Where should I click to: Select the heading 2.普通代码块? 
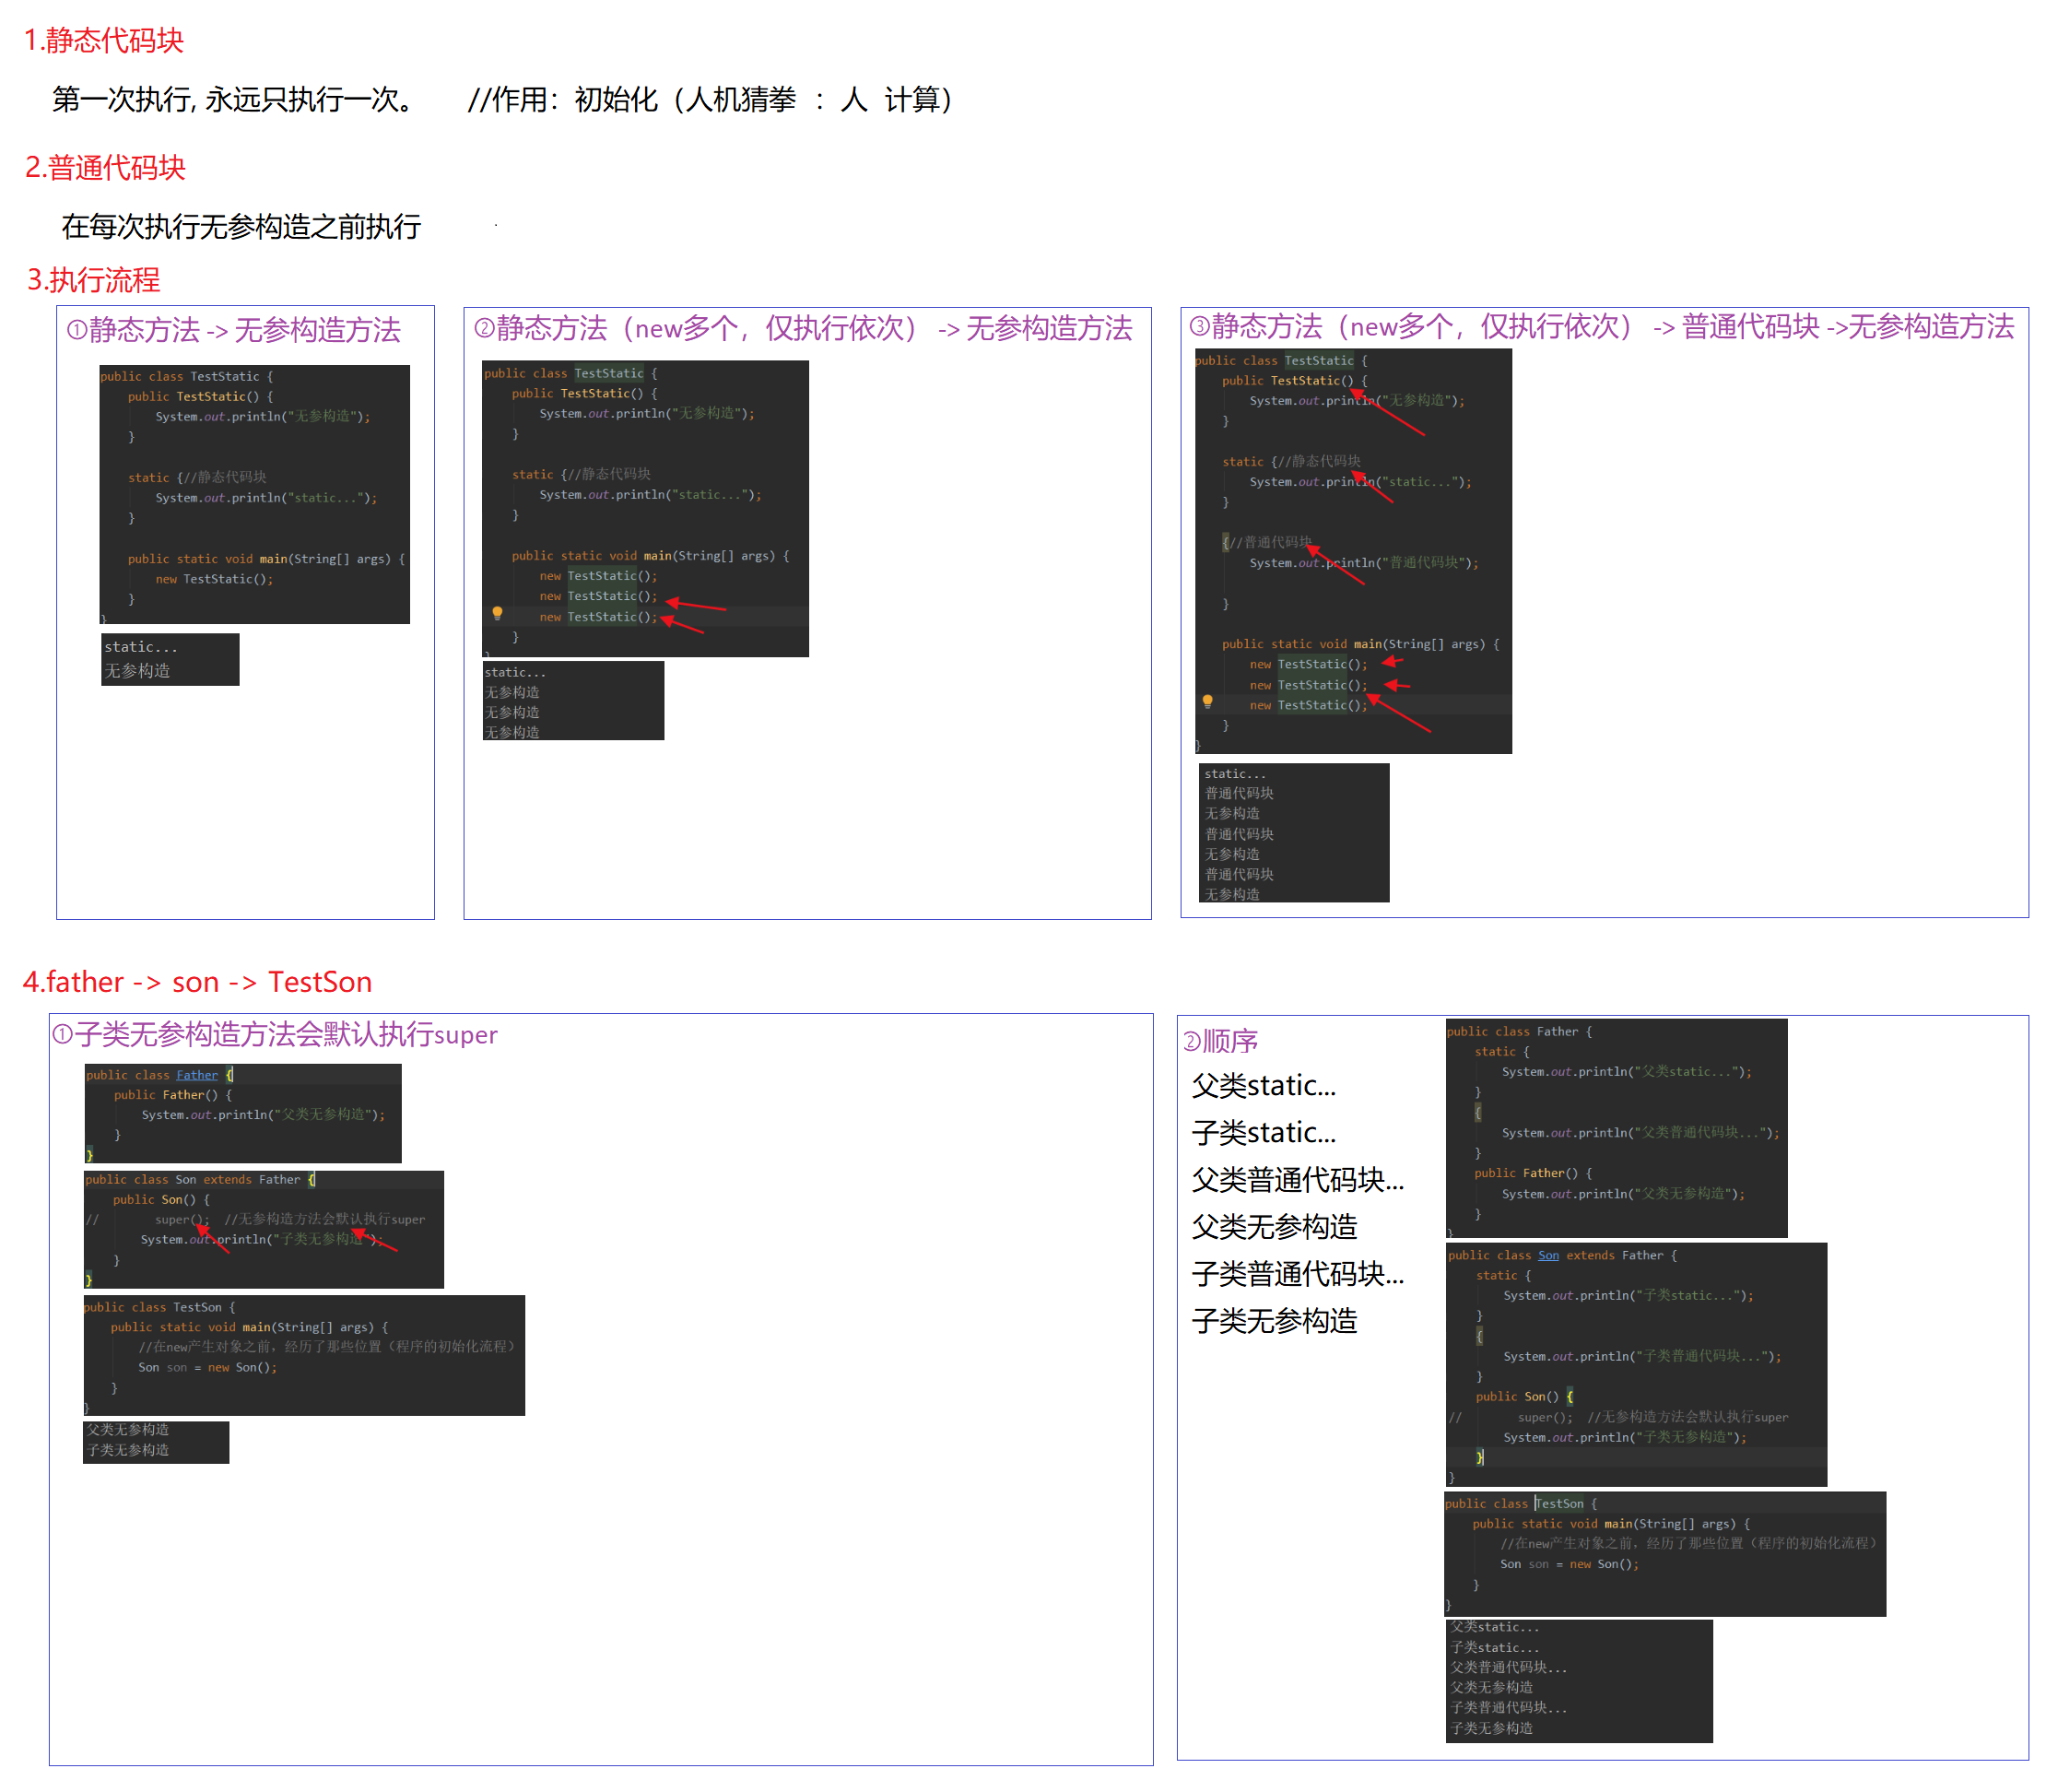click(x=105, y=168)
